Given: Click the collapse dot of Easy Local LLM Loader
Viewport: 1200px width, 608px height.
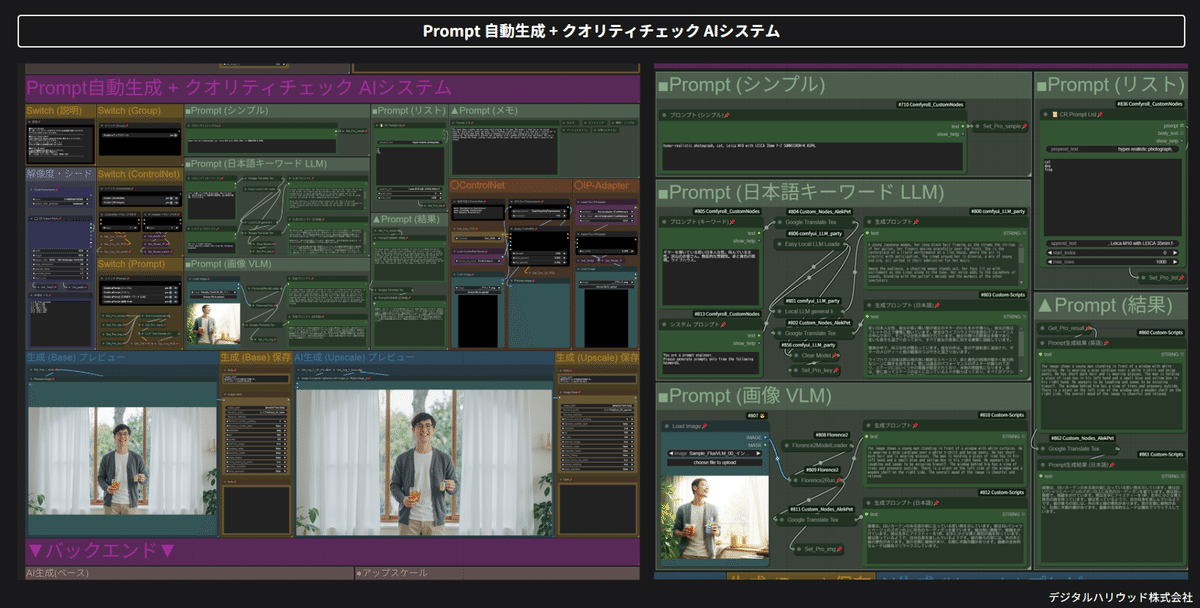Looking at the screenshot, I should click(x=781, y=243).
